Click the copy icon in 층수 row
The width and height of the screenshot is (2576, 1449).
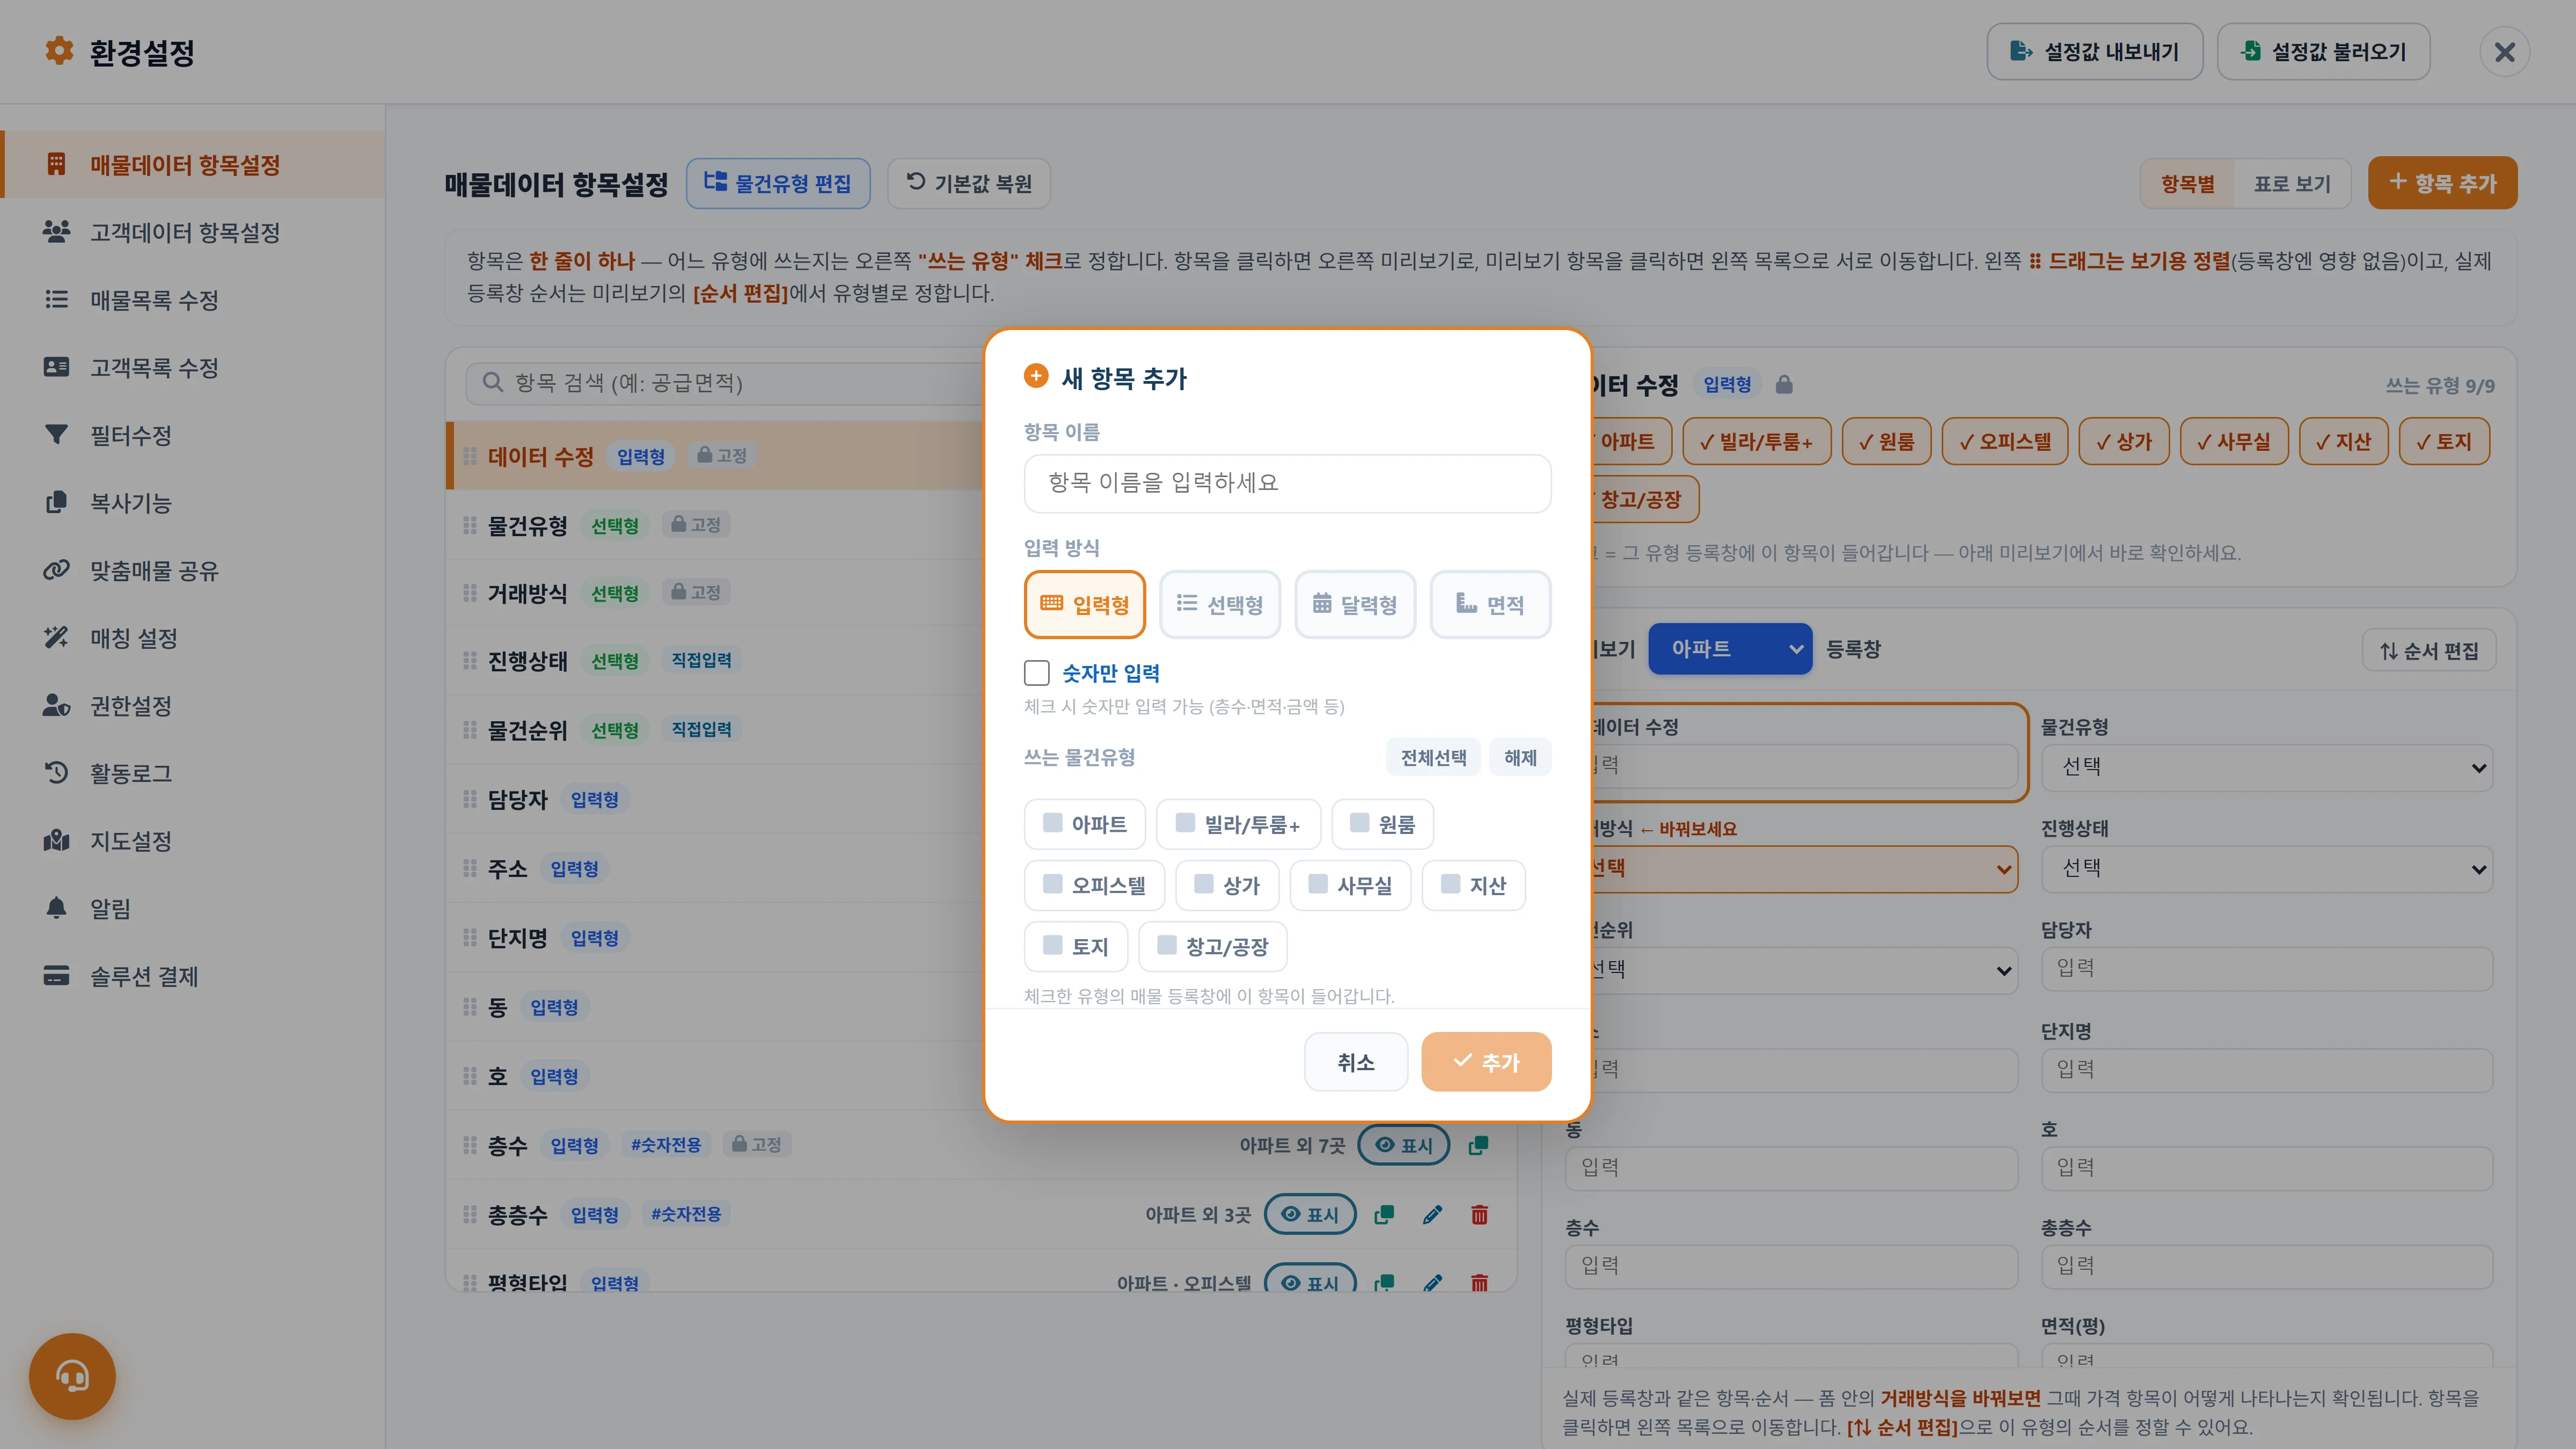point(1478,1145)
